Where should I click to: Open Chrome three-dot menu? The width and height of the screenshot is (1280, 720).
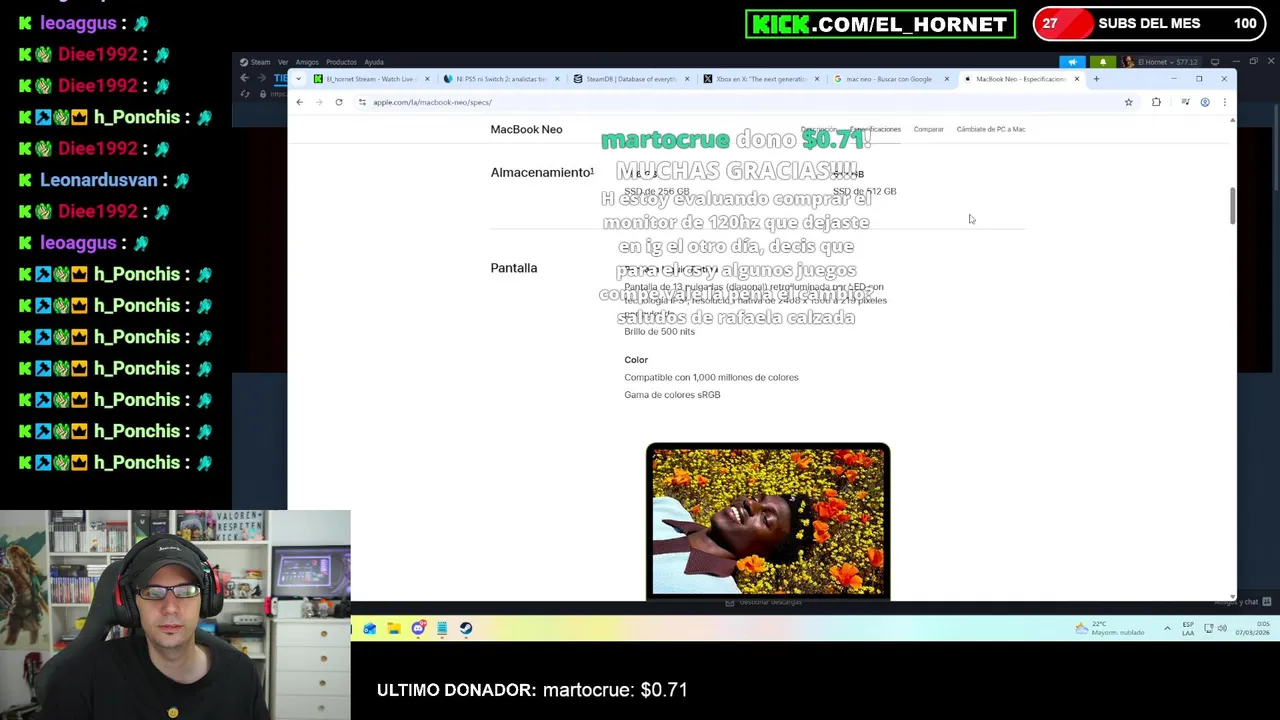pos(1224,102)
